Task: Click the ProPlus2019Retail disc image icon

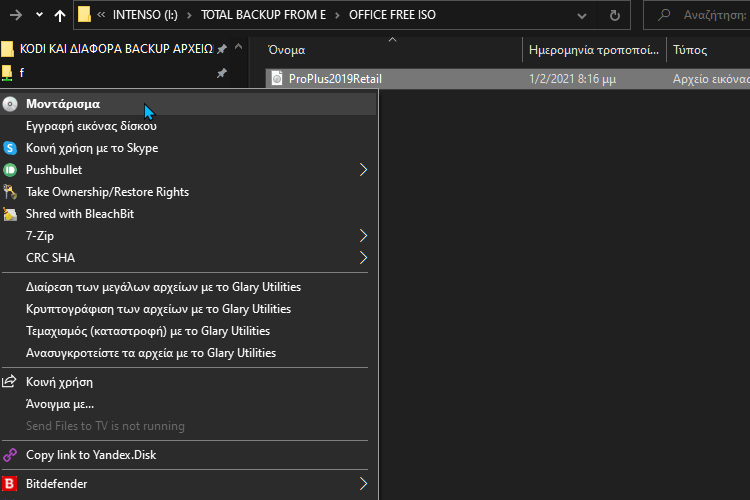Action: [x=277, y=78]
